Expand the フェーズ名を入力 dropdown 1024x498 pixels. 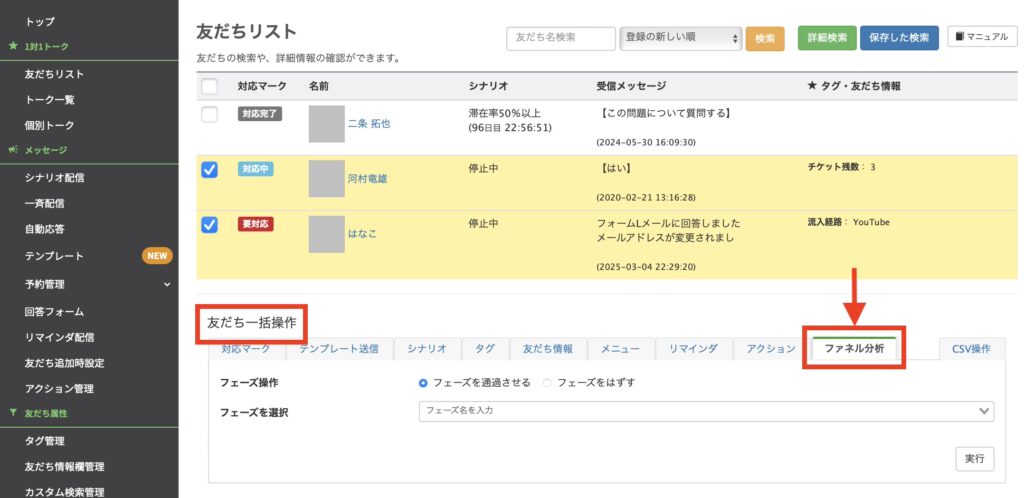pos(705,410)
